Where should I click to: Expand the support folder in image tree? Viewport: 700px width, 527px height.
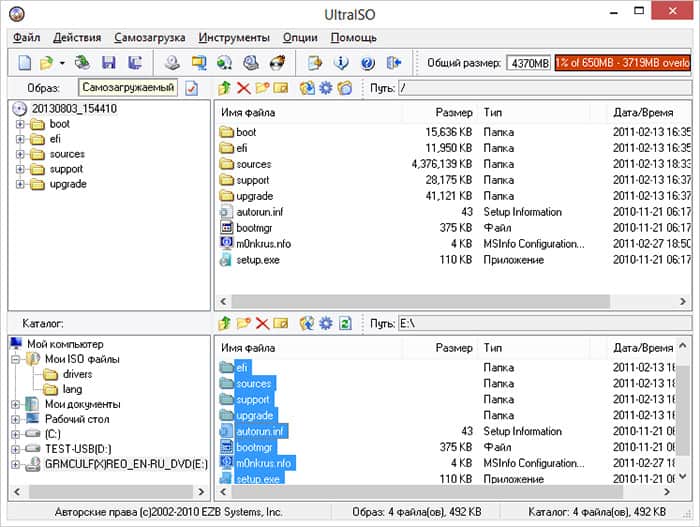pyautogui.click(x=20, y=169)
